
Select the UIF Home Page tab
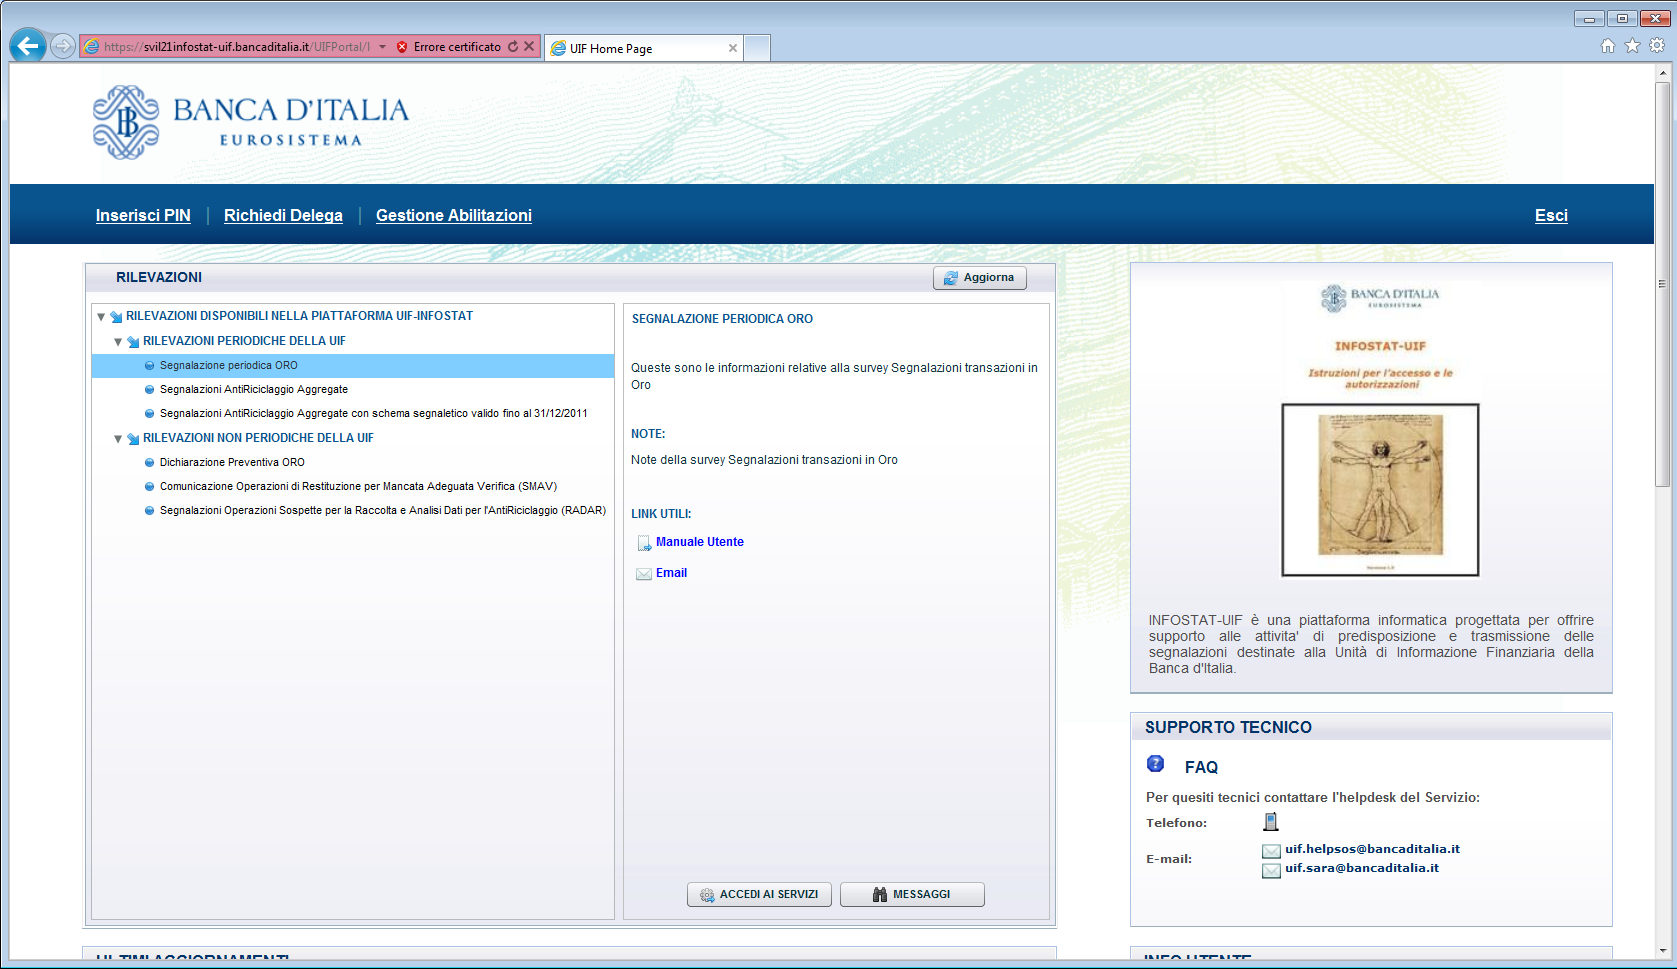pos(643,48)
